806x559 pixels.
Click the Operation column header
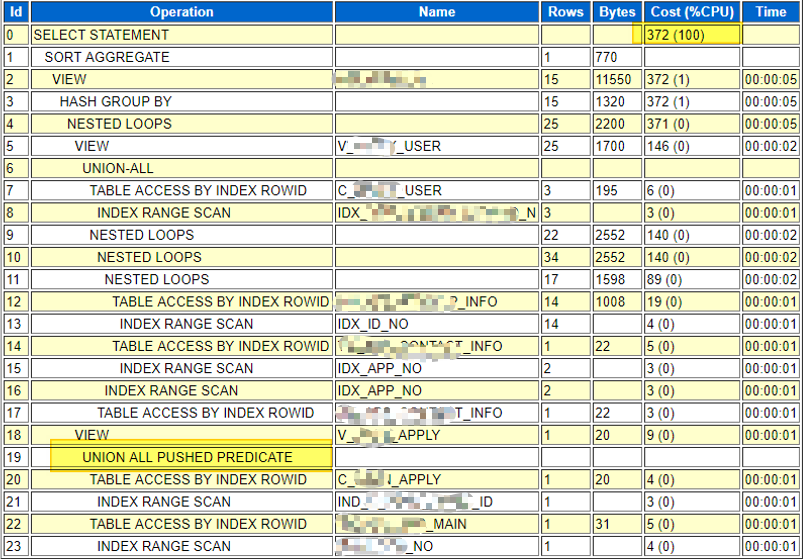click(x=181, y=12)
